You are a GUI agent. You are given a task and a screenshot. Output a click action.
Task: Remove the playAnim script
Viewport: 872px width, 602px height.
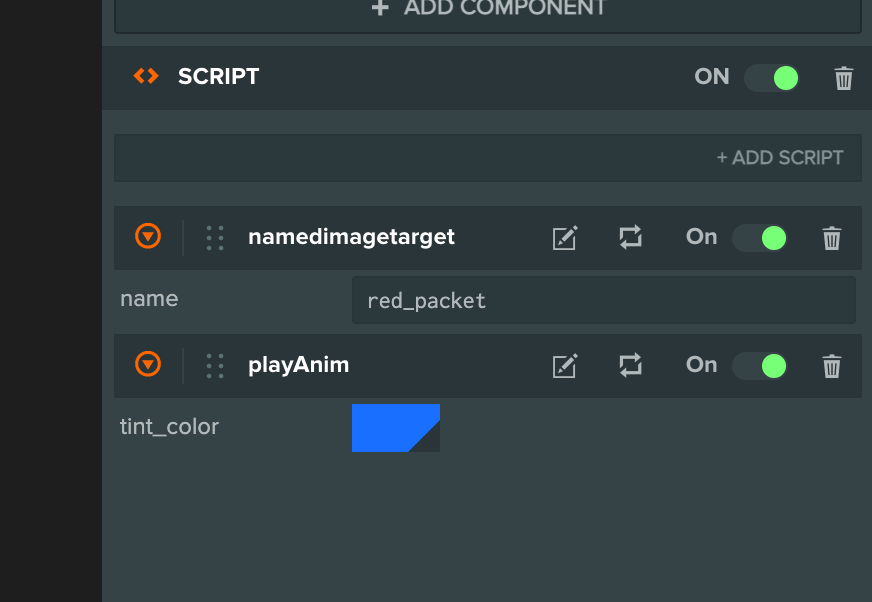tap(832, 366)
